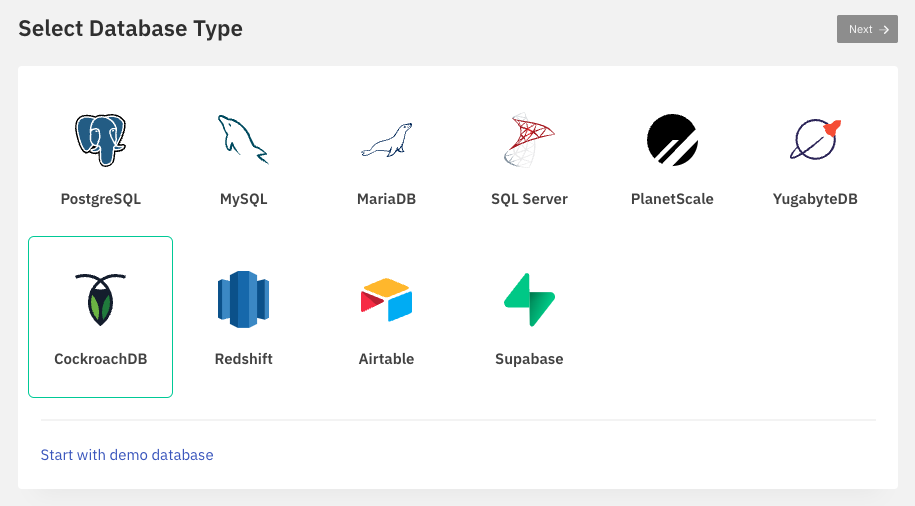Click the MySQL label

tap(243, 199)
